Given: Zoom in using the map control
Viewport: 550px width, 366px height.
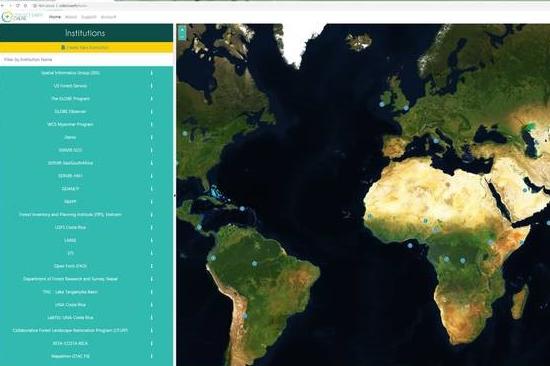Looking at the screenshot, I should (x=182, y=30).
